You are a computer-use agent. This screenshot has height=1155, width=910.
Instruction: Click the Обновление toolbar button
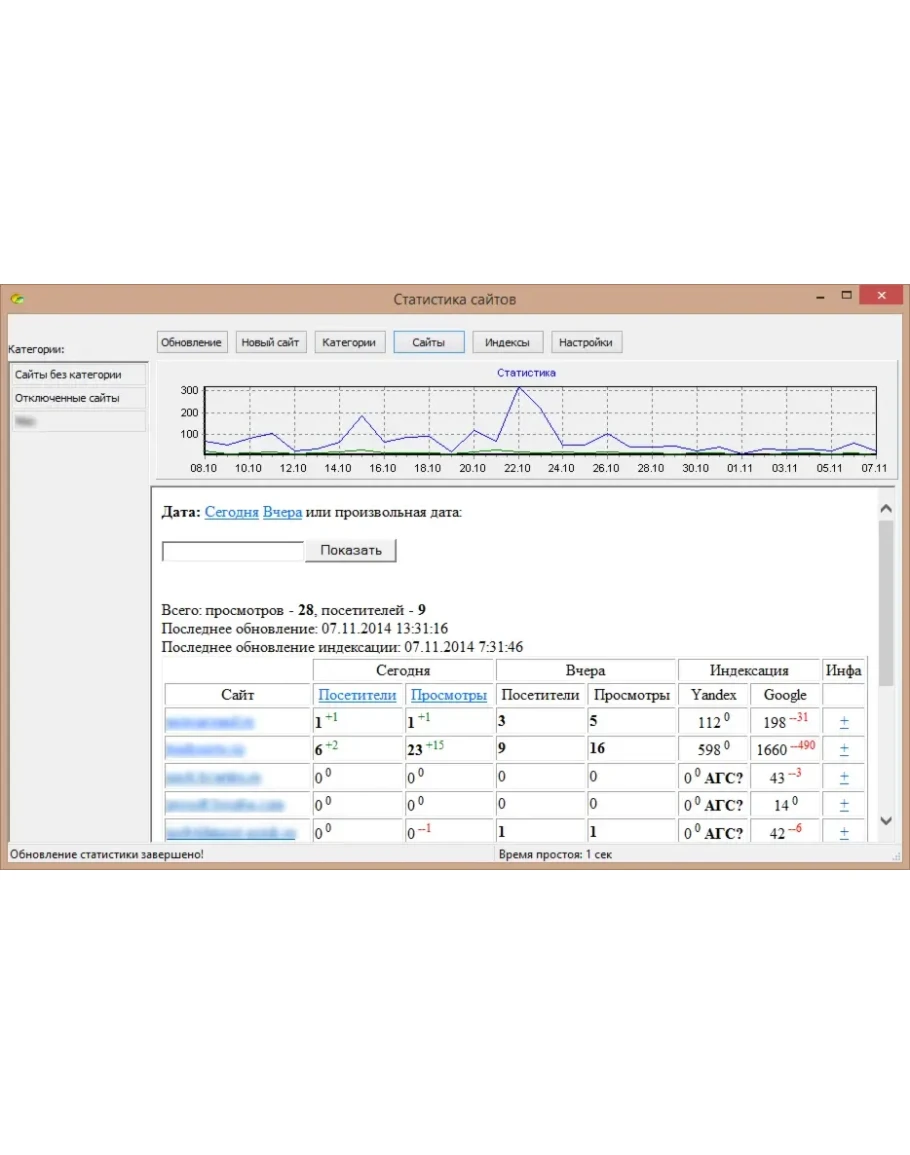coord(191,342)
